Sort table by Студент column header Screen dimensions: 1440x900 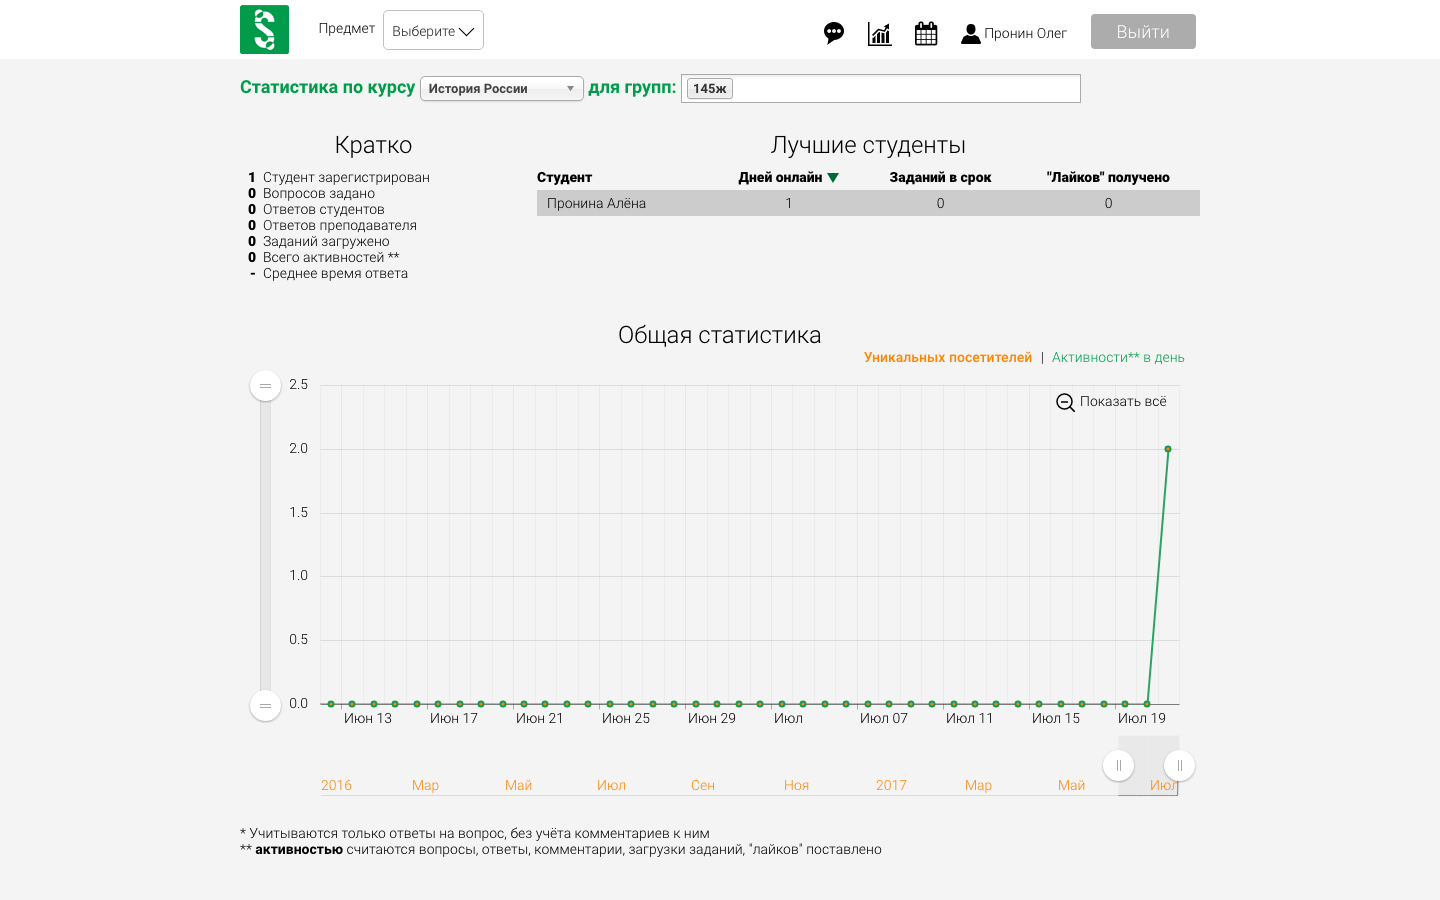coord(564,177)
